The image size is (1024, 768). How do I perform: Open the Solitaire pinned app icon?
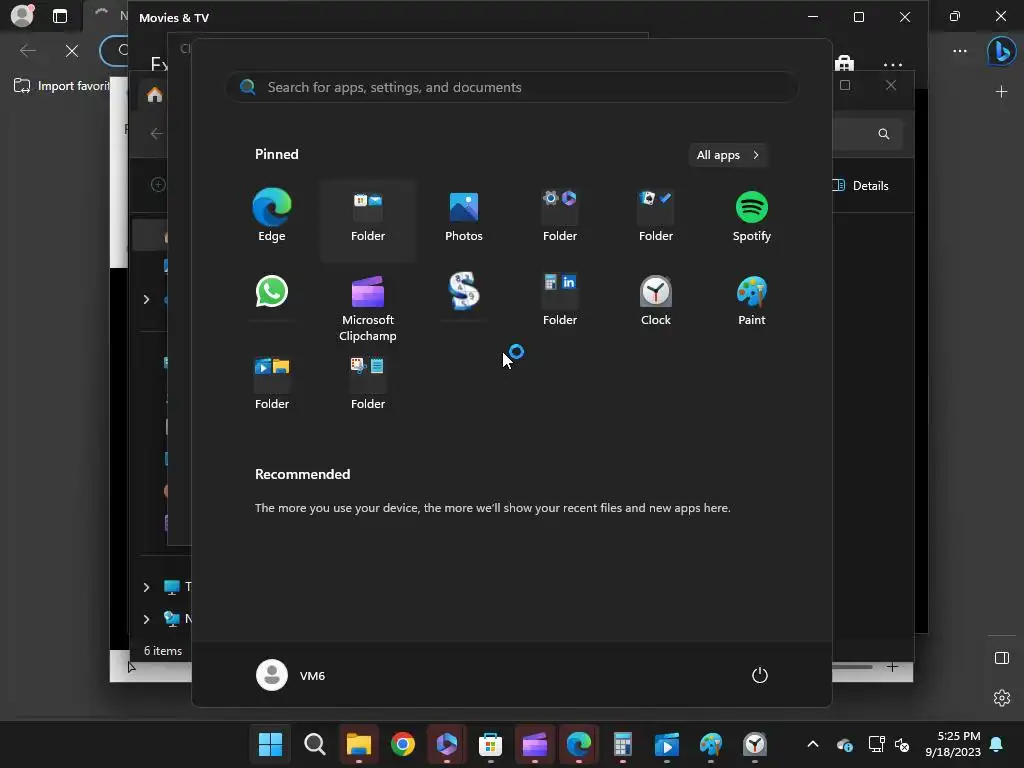click(x=464, y=291)
